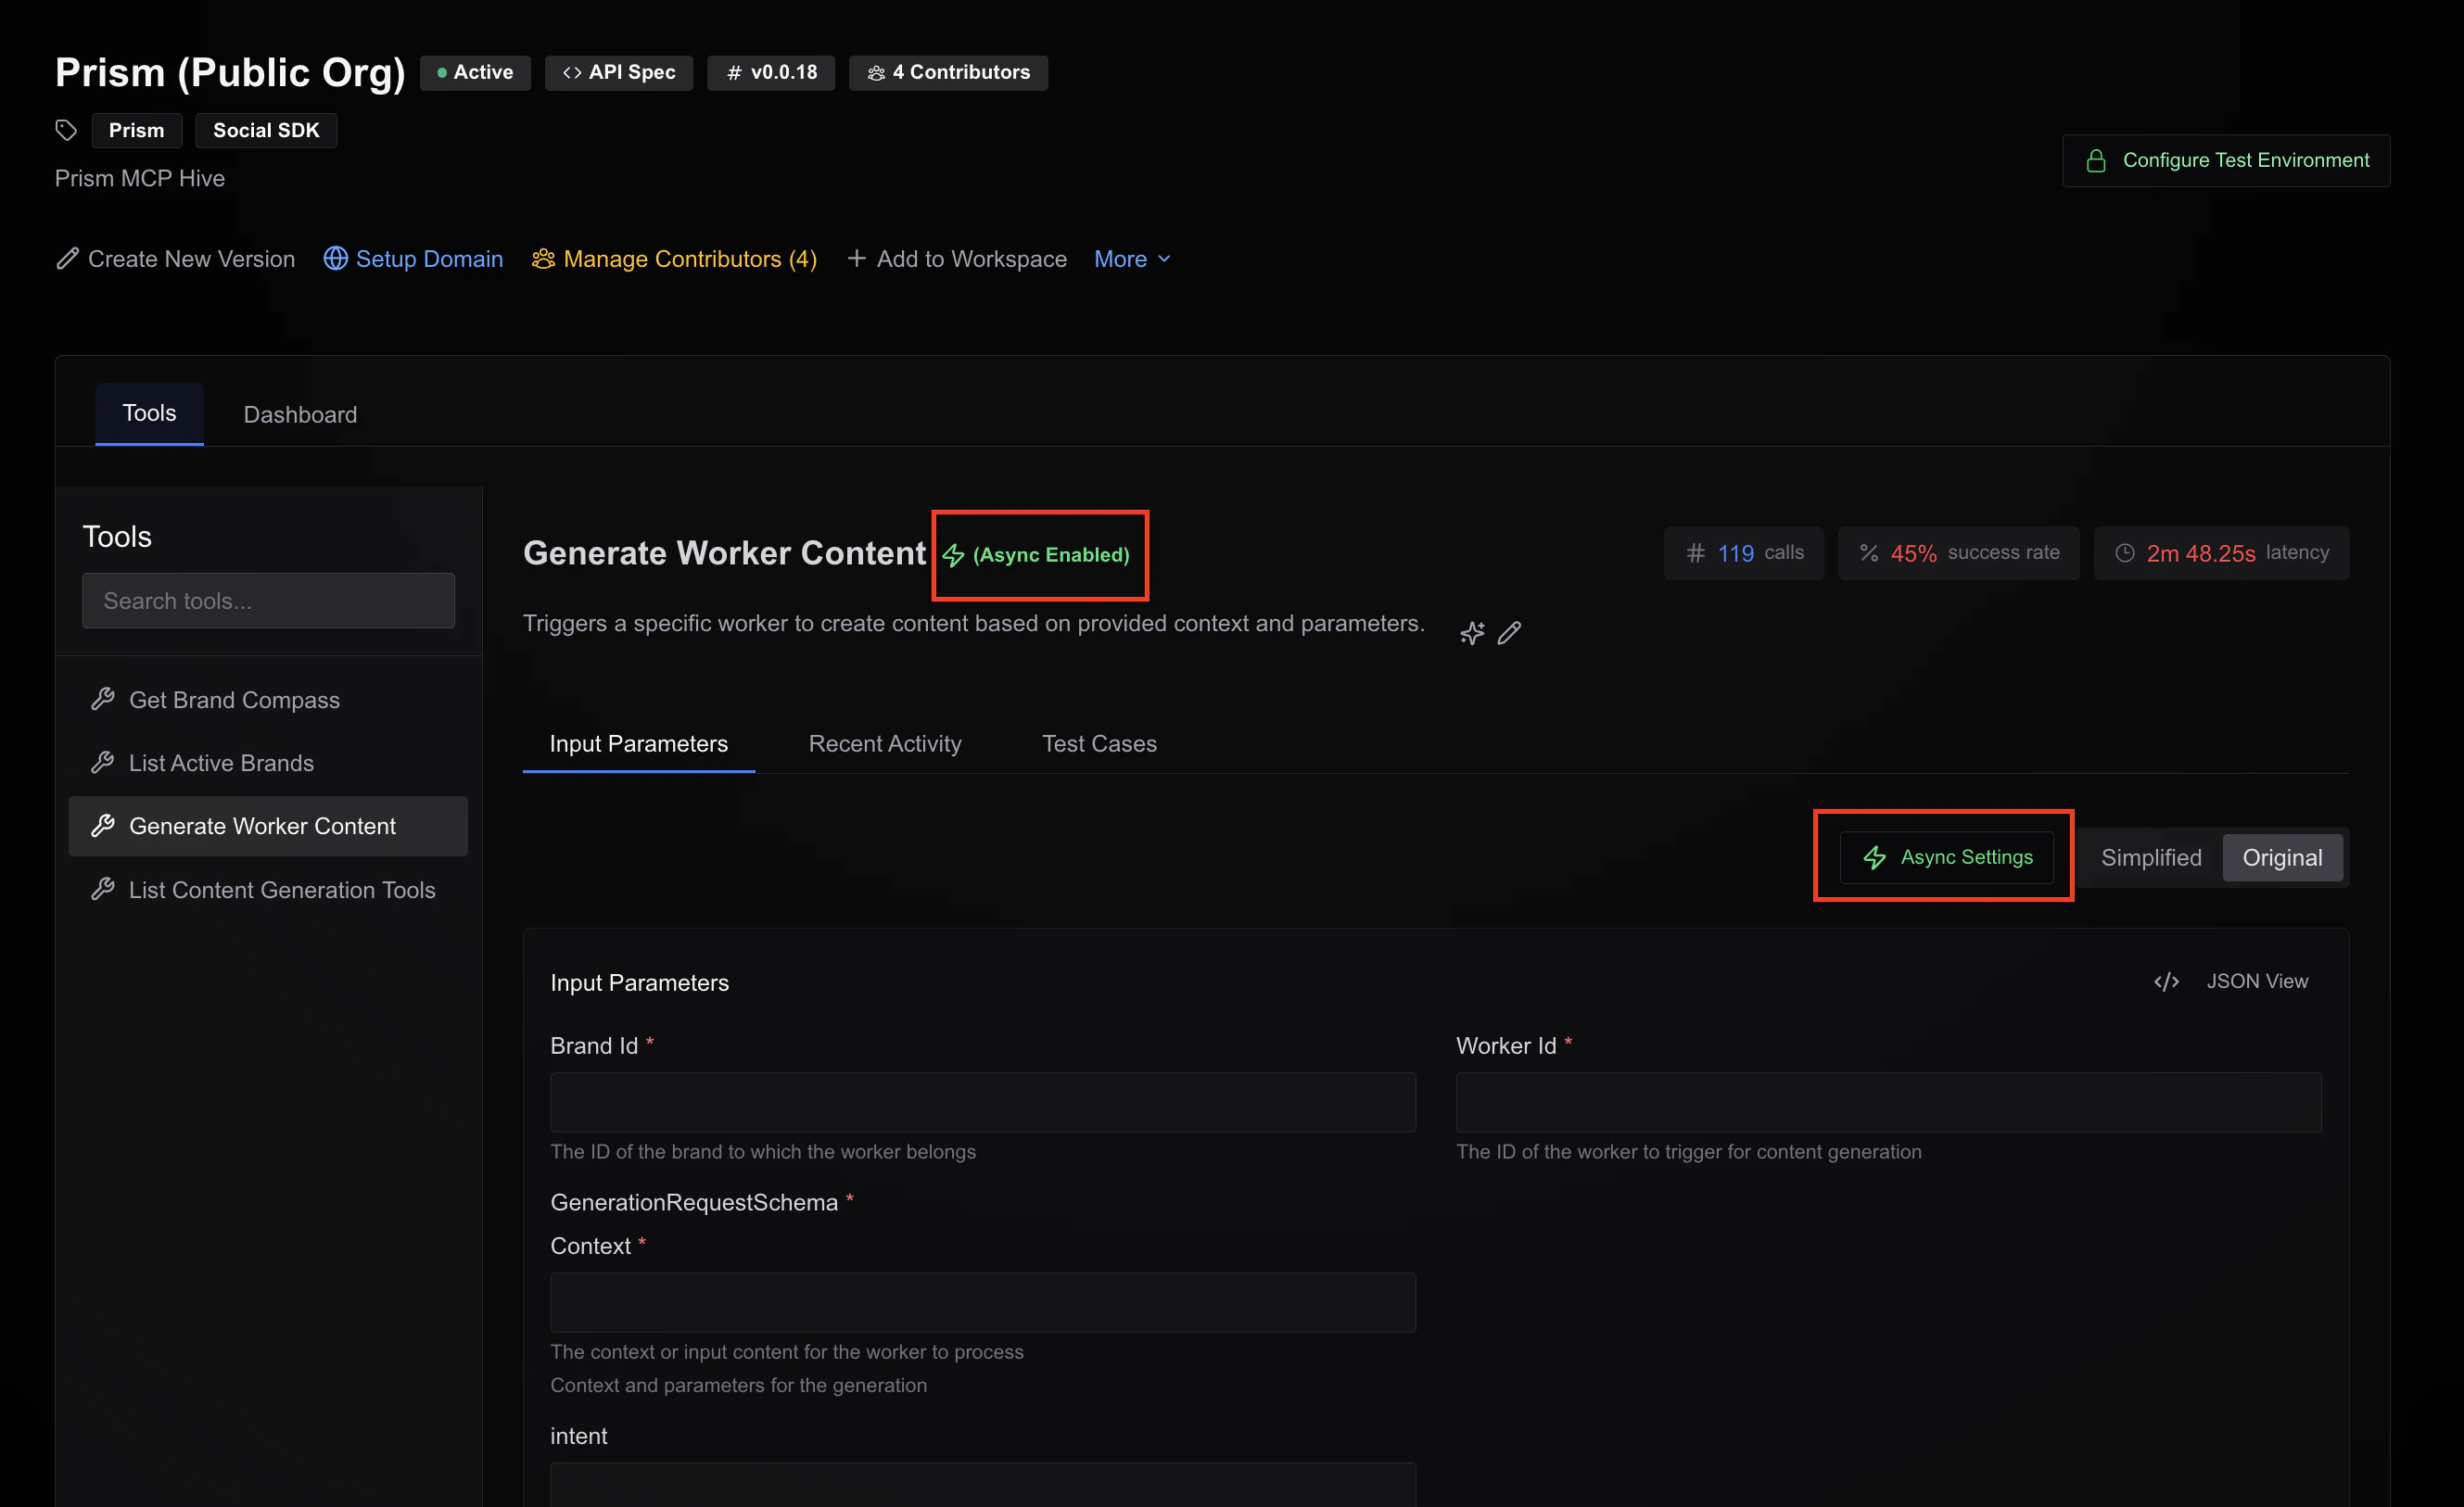The height and width of the screenshot is (1507, 2464).
Task: Click the intent input field
Action: pyautogui.click(x=983, y=1485)
